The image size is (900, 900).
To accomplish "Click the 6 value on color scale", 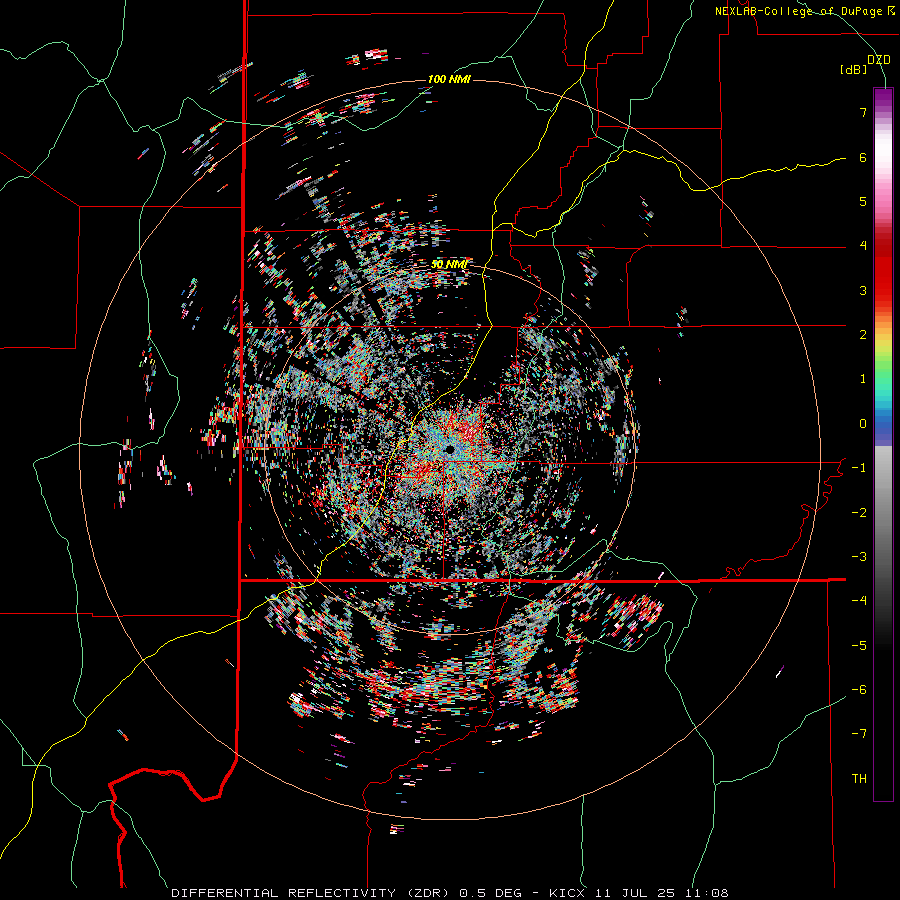I will point(863,157).
